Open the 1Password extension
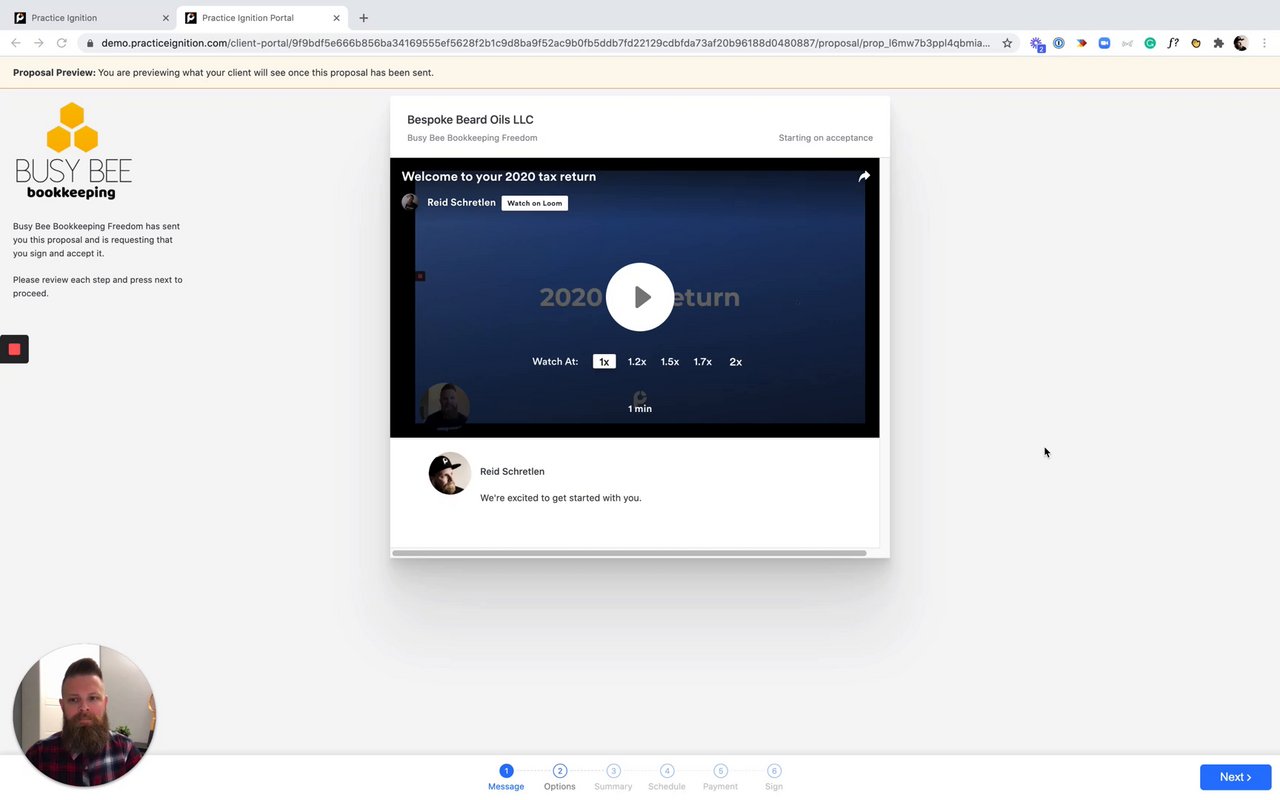The height and width of the screenshot is (800, 1280). [x=1059, y=43]
